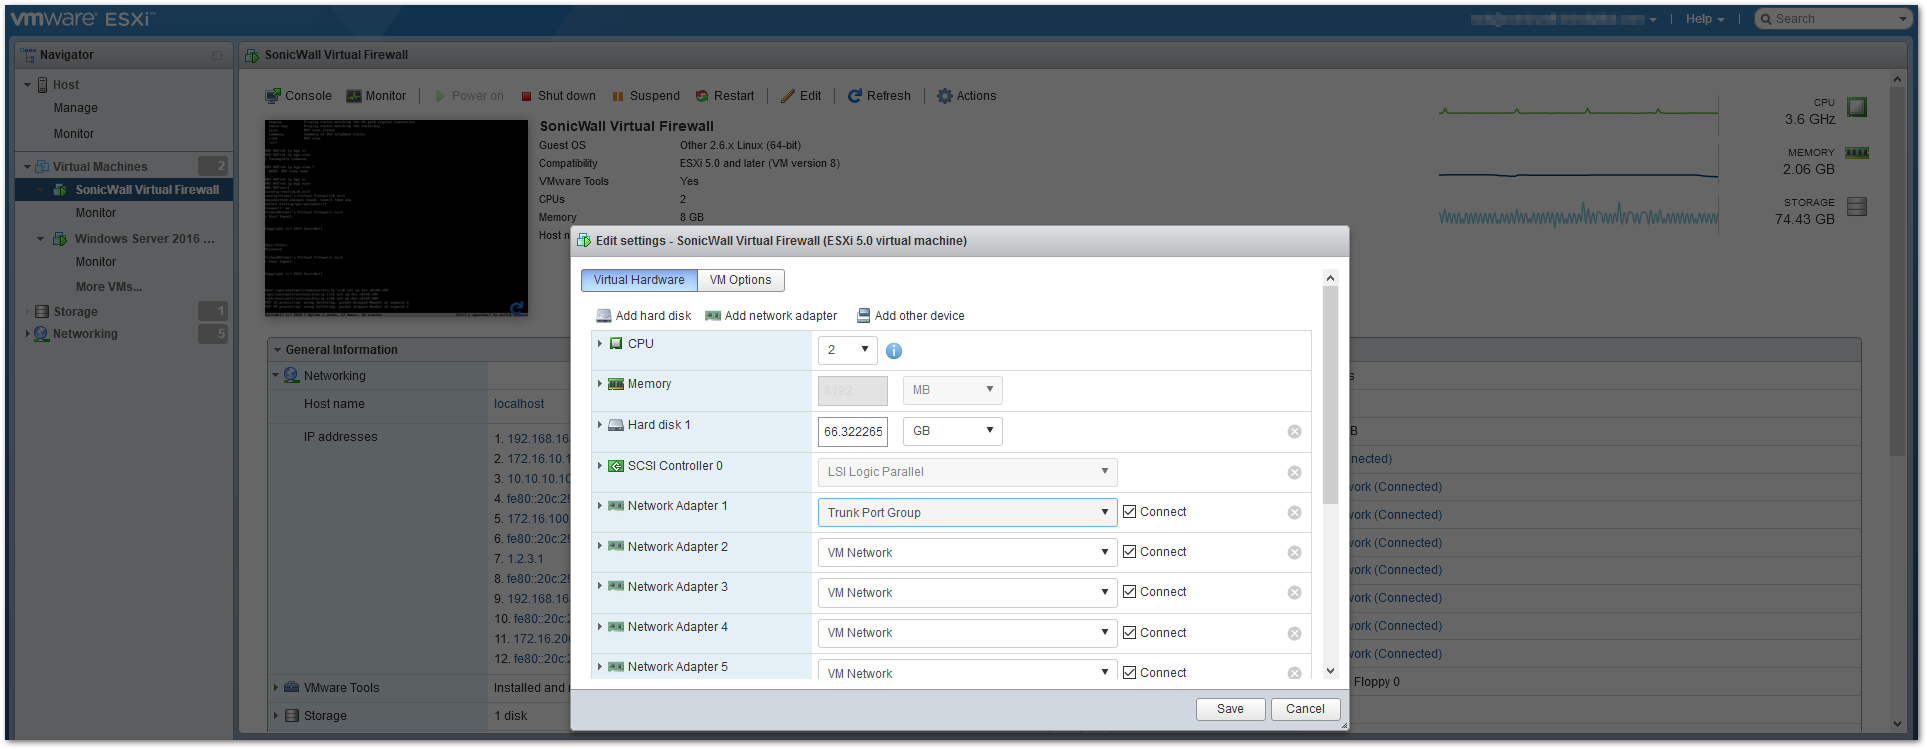Viewport: 1927px width, 749px height.
Task: Cancel the Edit settings dialog
Action: tap(1305, 709)
